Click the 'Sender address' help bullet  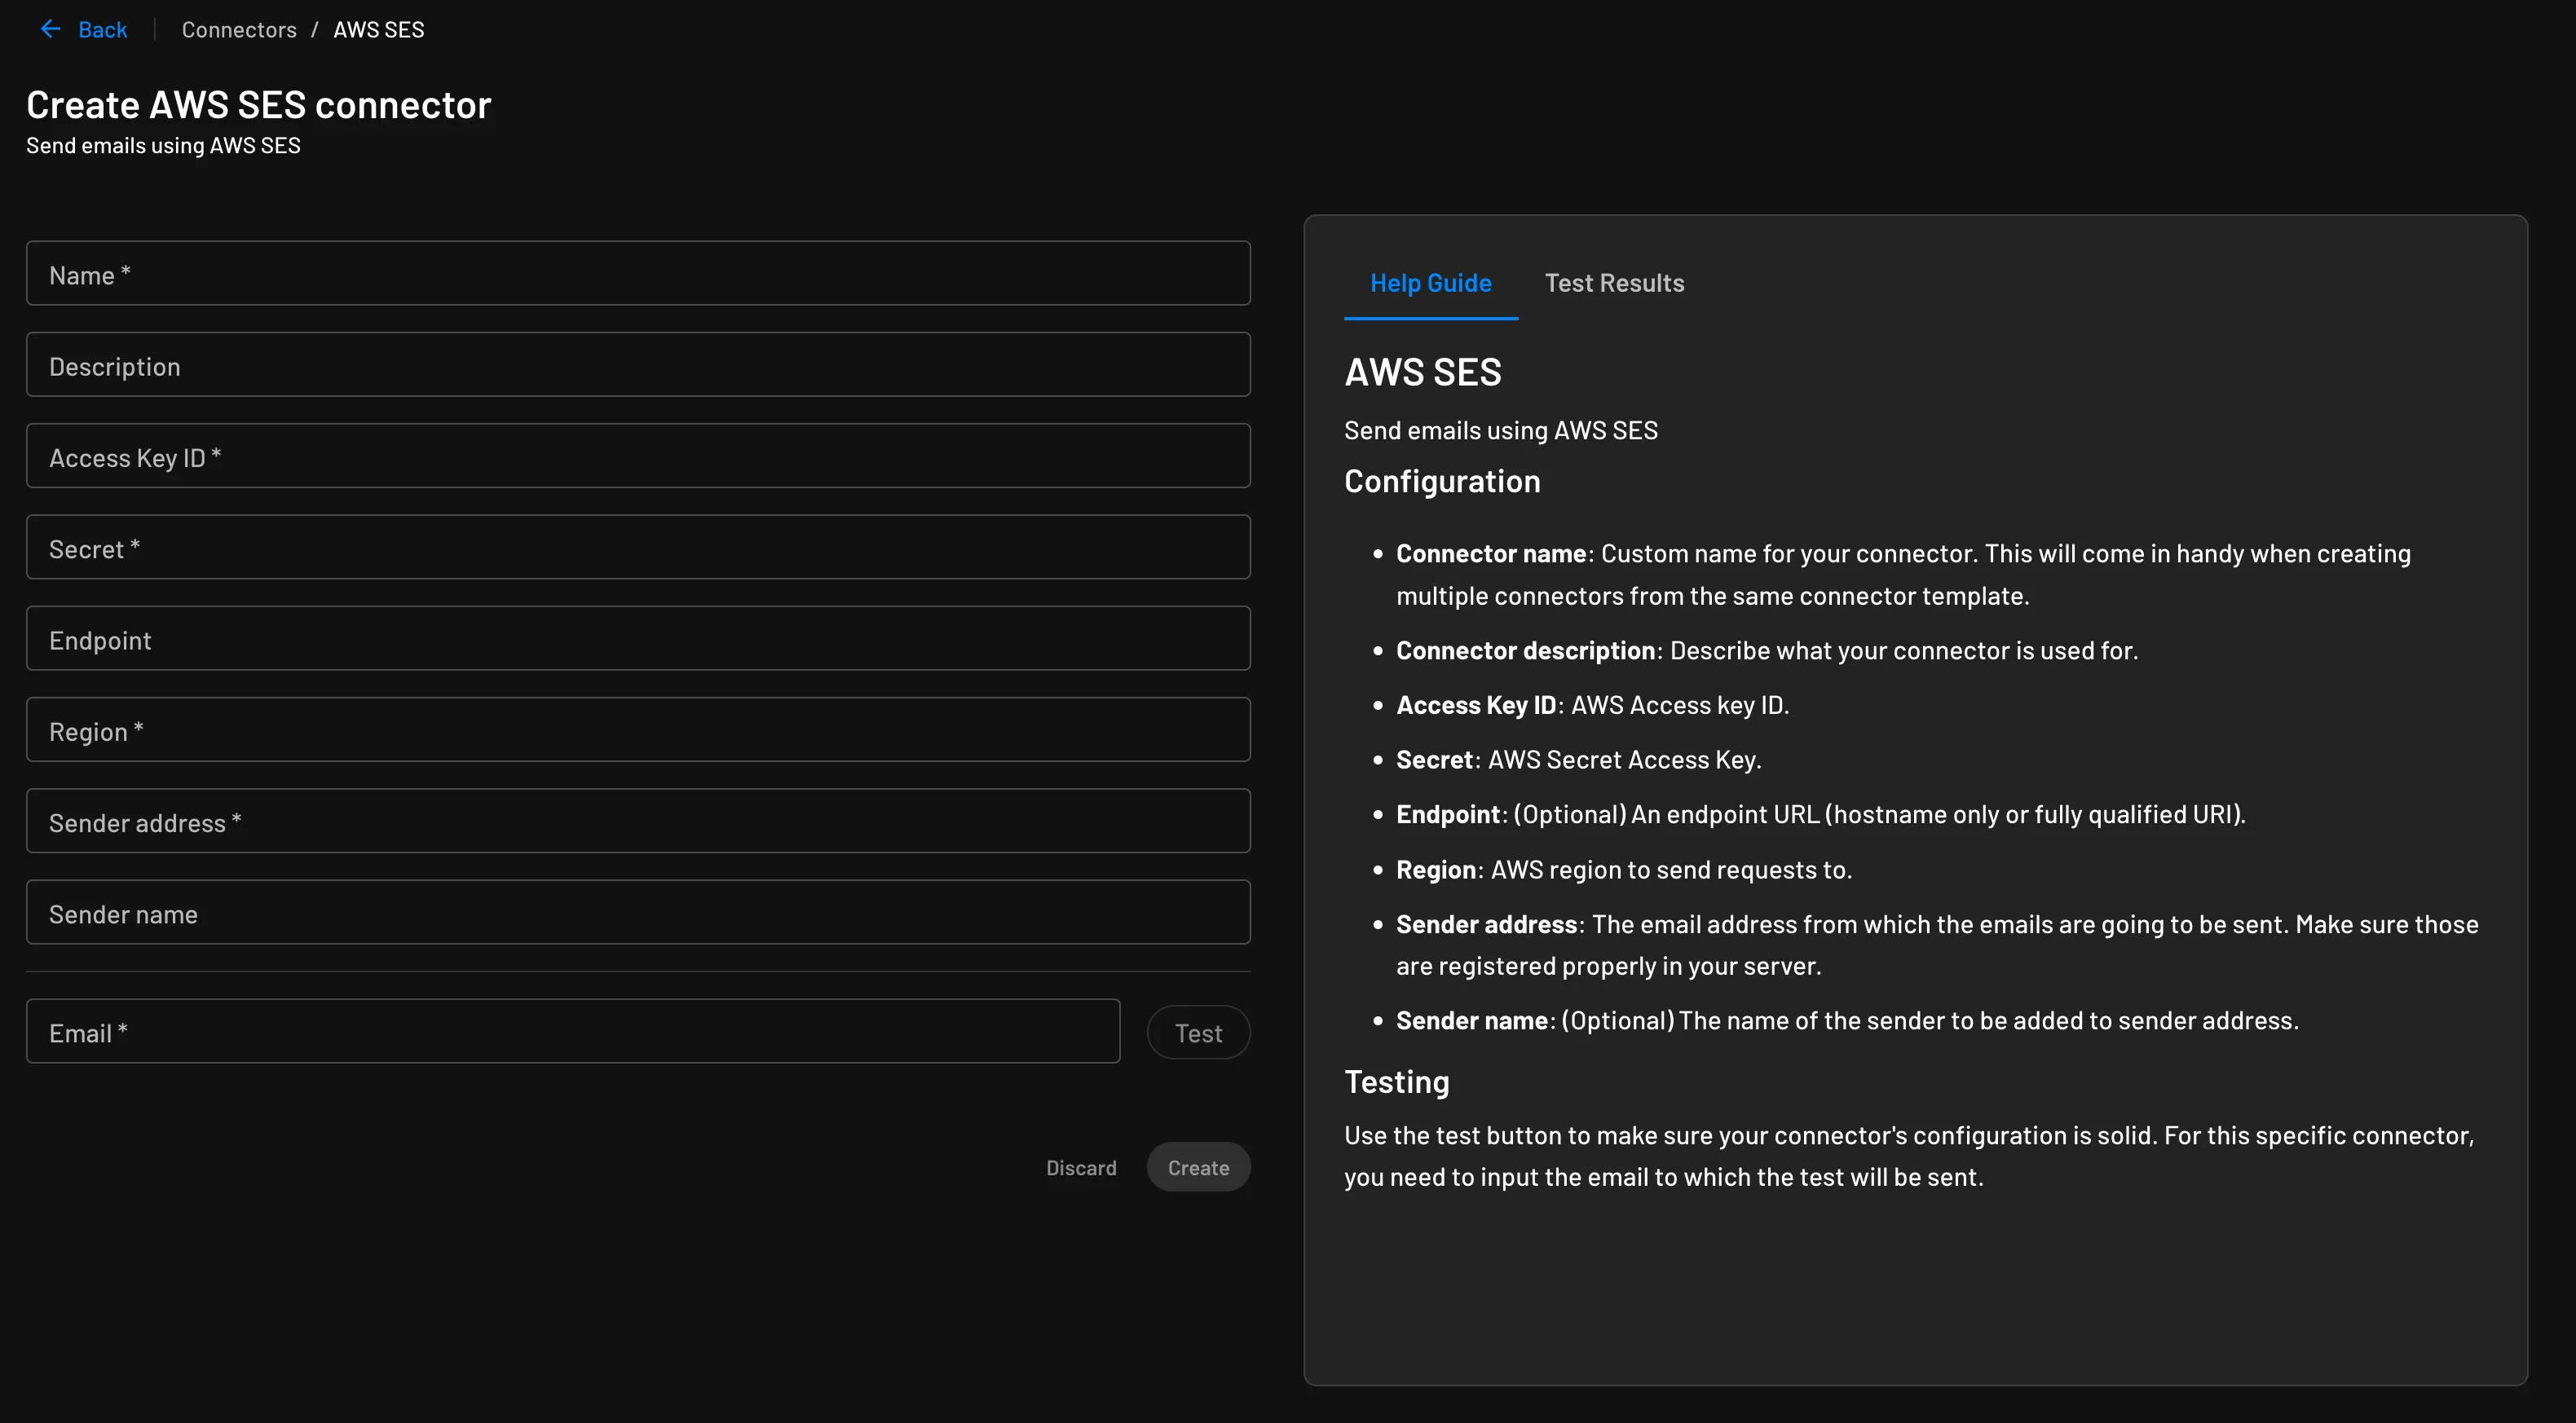point(1937,945)
